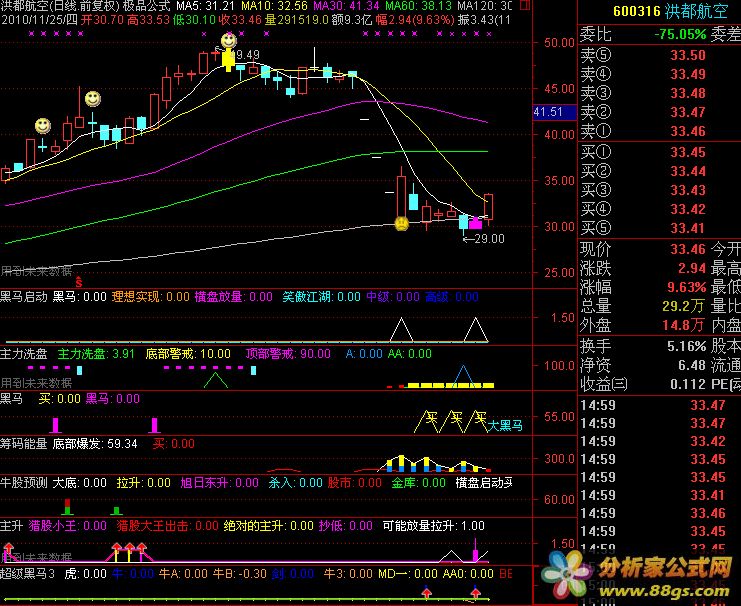Click the 买② quote row at 33.44
This screenshot has width=741, height=606.
click(x=659, y=171)
